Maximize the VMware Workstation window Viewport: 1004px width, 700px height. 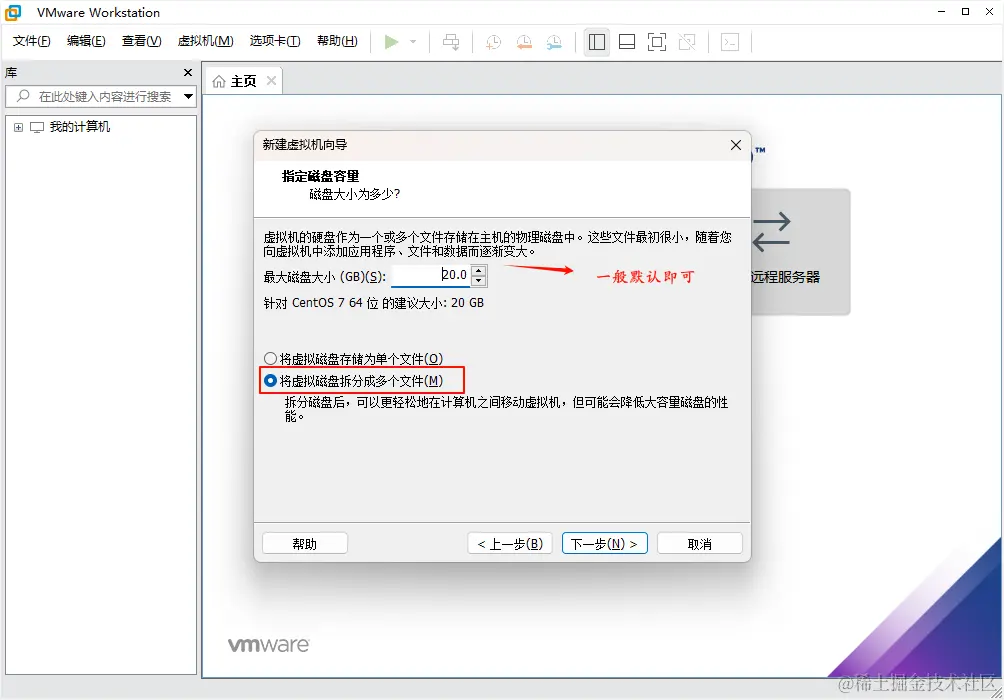966,12
